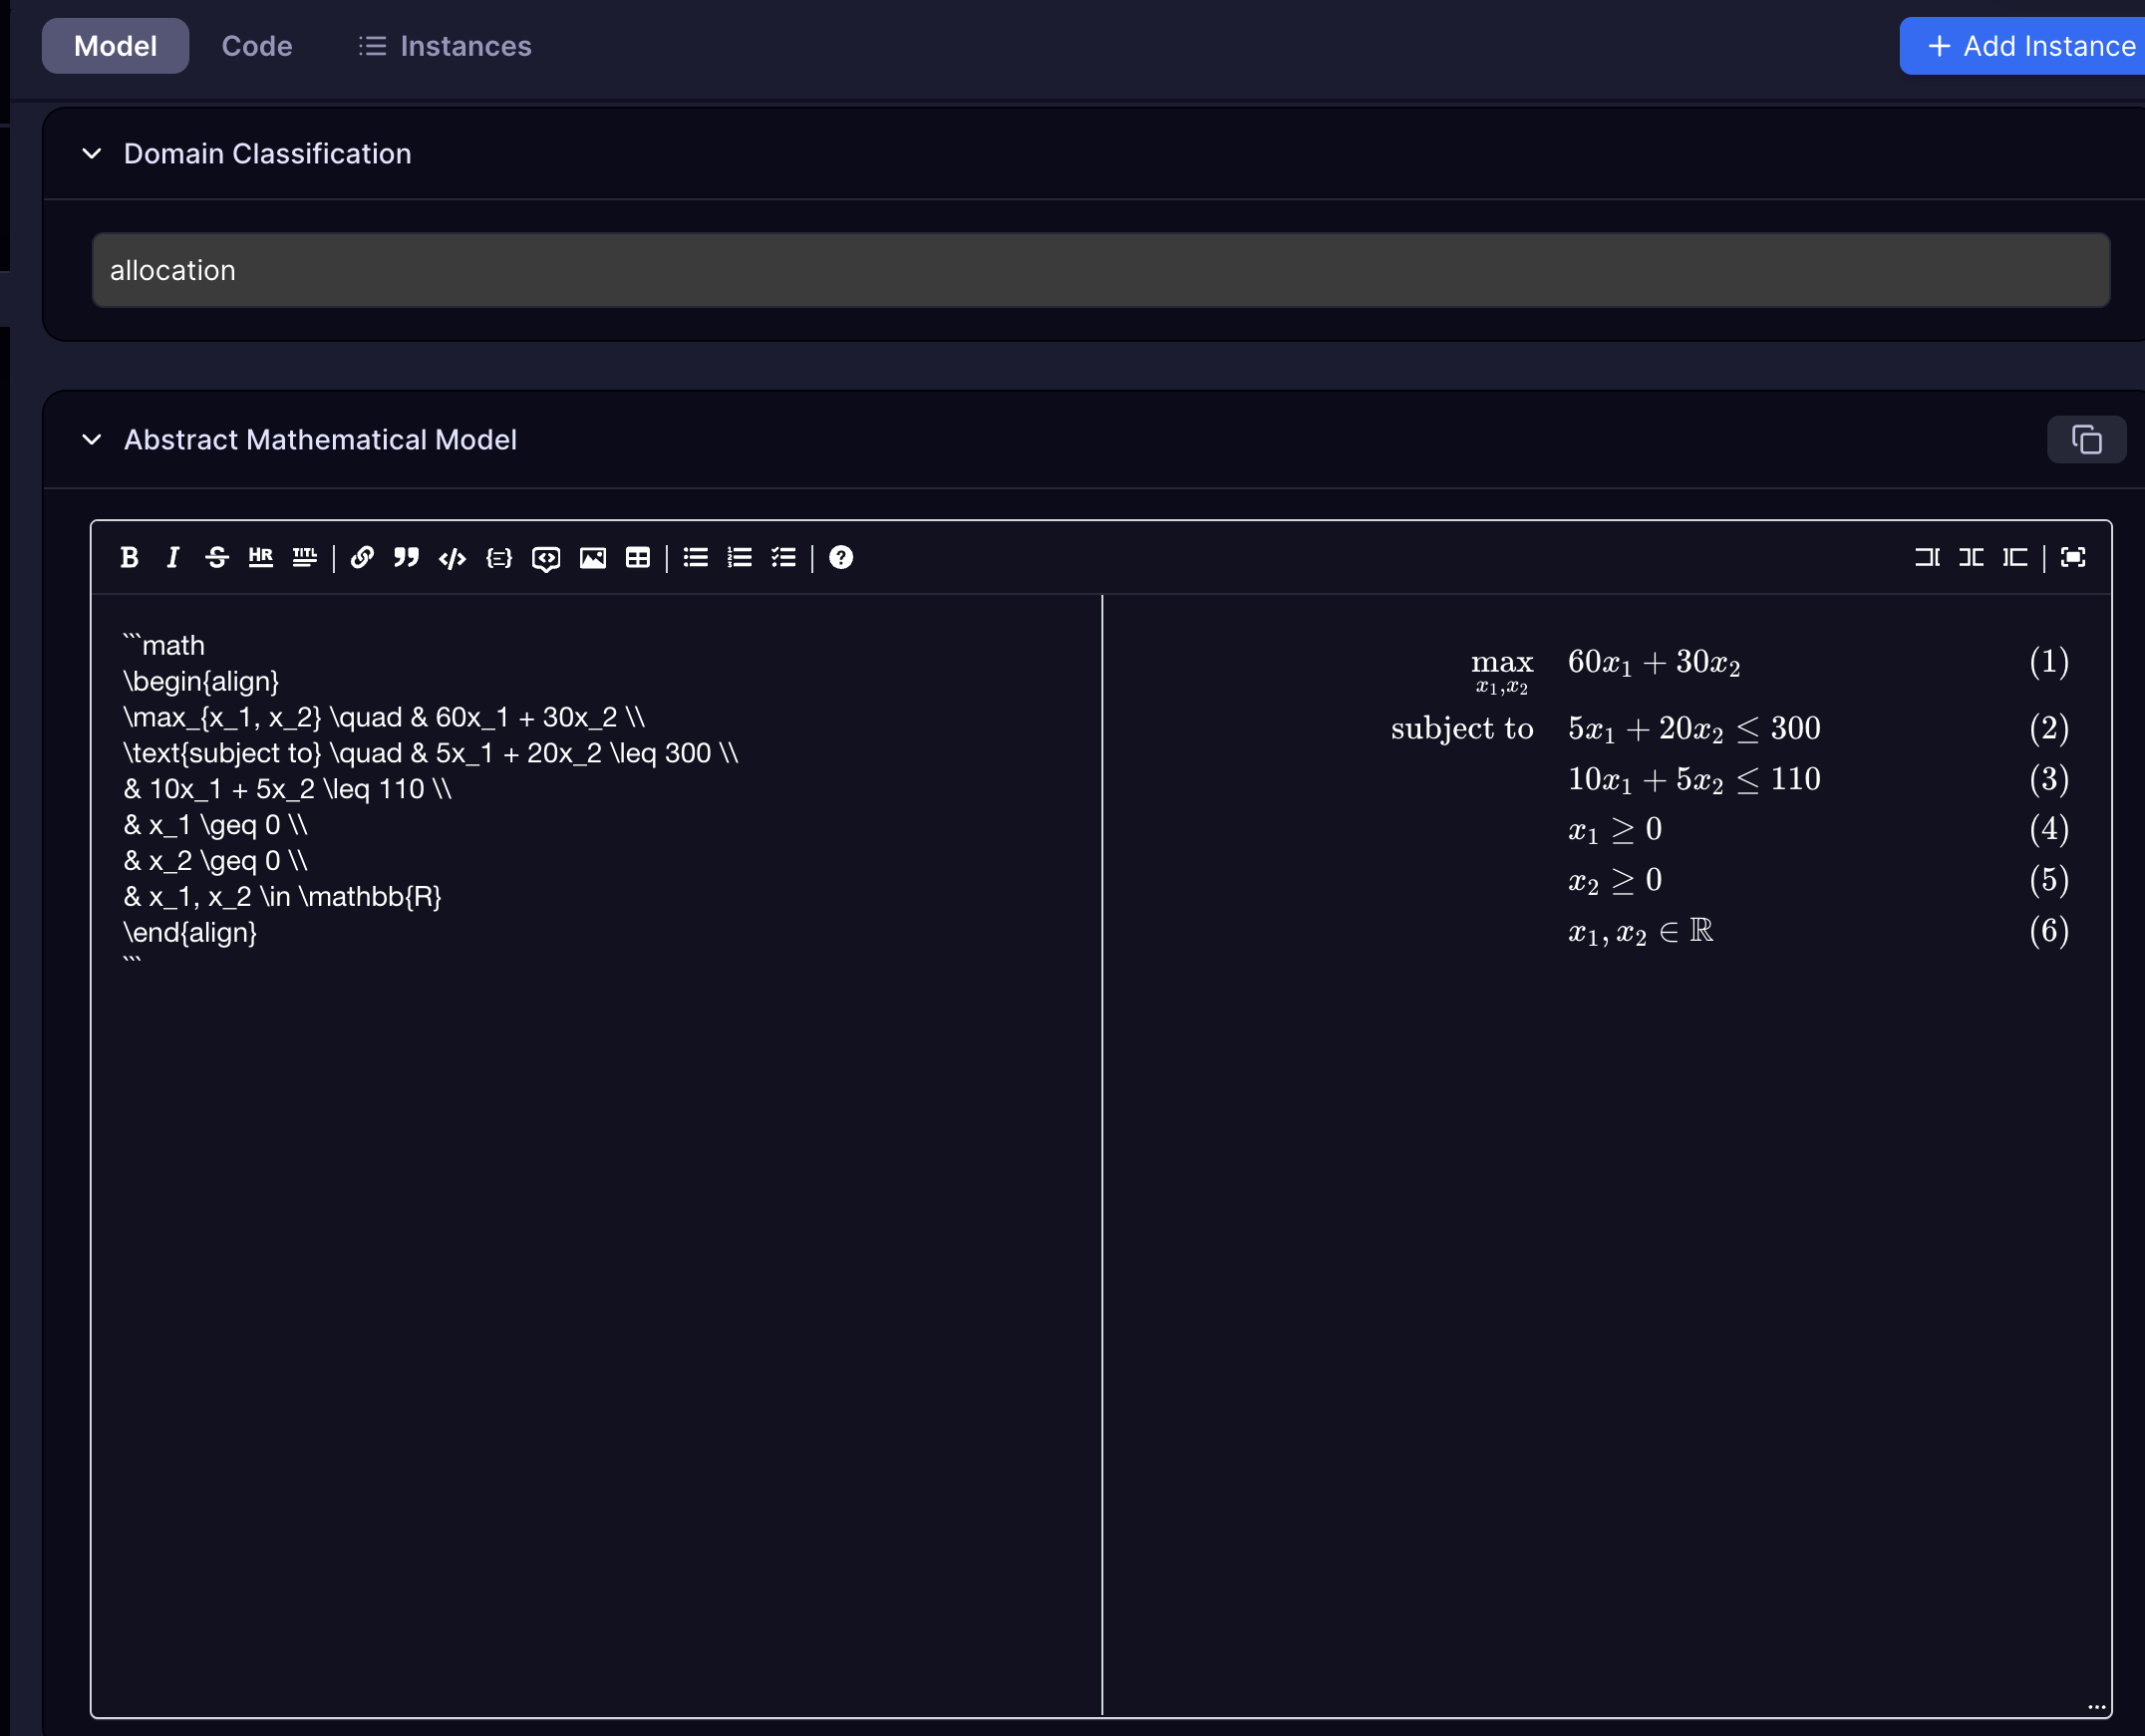Viewport: 2145px width, 1736px height.
Task: Apply strikethrough formatting
Action: 217,557
